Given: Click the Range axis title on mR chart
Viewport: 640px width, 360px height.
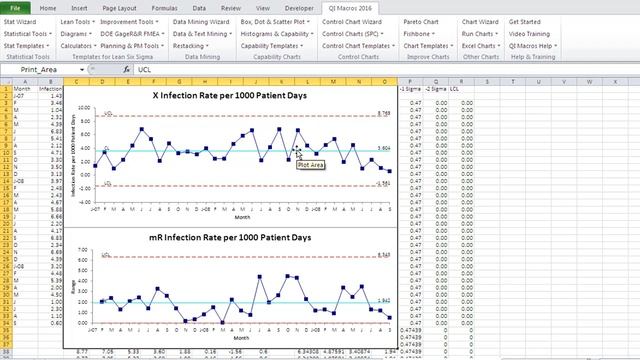Looking at the screenshot, I should point(73,286).
